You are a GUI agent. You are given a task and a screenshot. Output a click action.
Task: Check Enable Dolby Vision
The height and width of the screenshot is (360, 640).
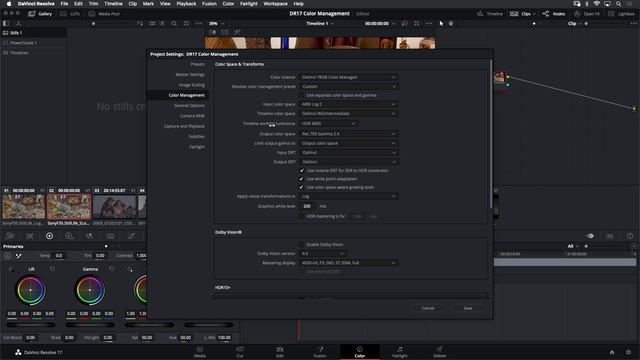pos(302,244)
